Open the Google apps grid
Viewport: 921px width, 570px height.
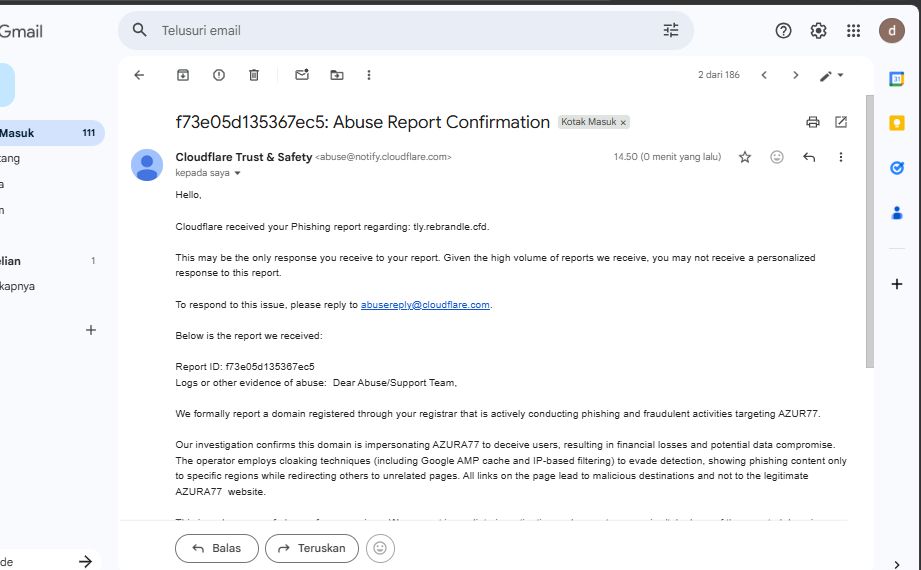point(853,31)
